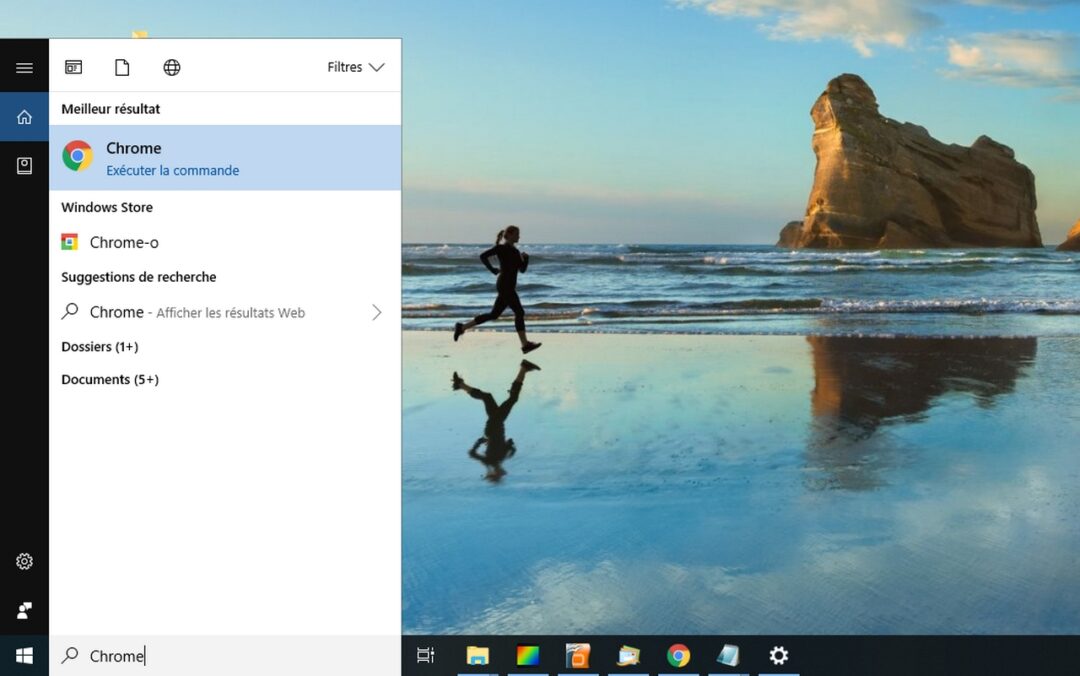Screen dimensions: 1080x676
Task: Expand the Documents (5+) group
Action: point(110,380)
